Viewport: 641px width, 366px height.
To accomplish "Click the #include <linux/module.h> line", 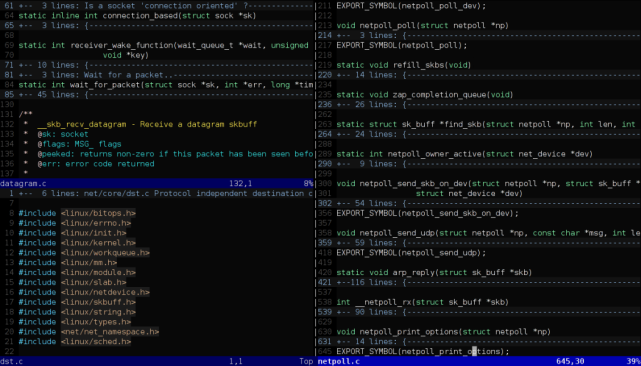I will pos(77,272).
